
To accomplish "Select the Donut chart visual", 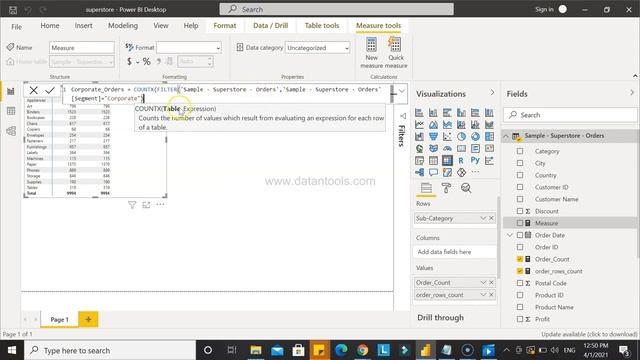I will [475, 136].
